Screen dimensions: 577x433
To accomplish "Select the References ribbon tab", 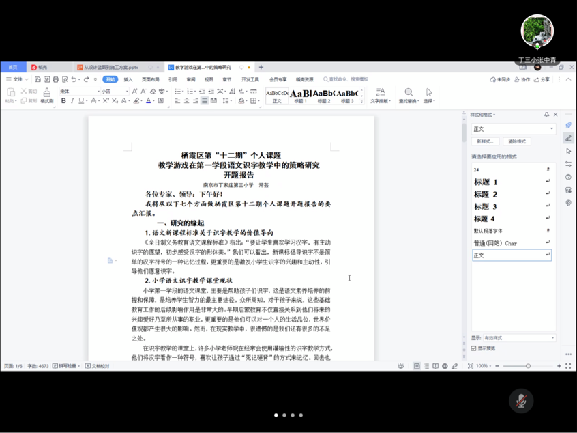I will coord(173,79).
